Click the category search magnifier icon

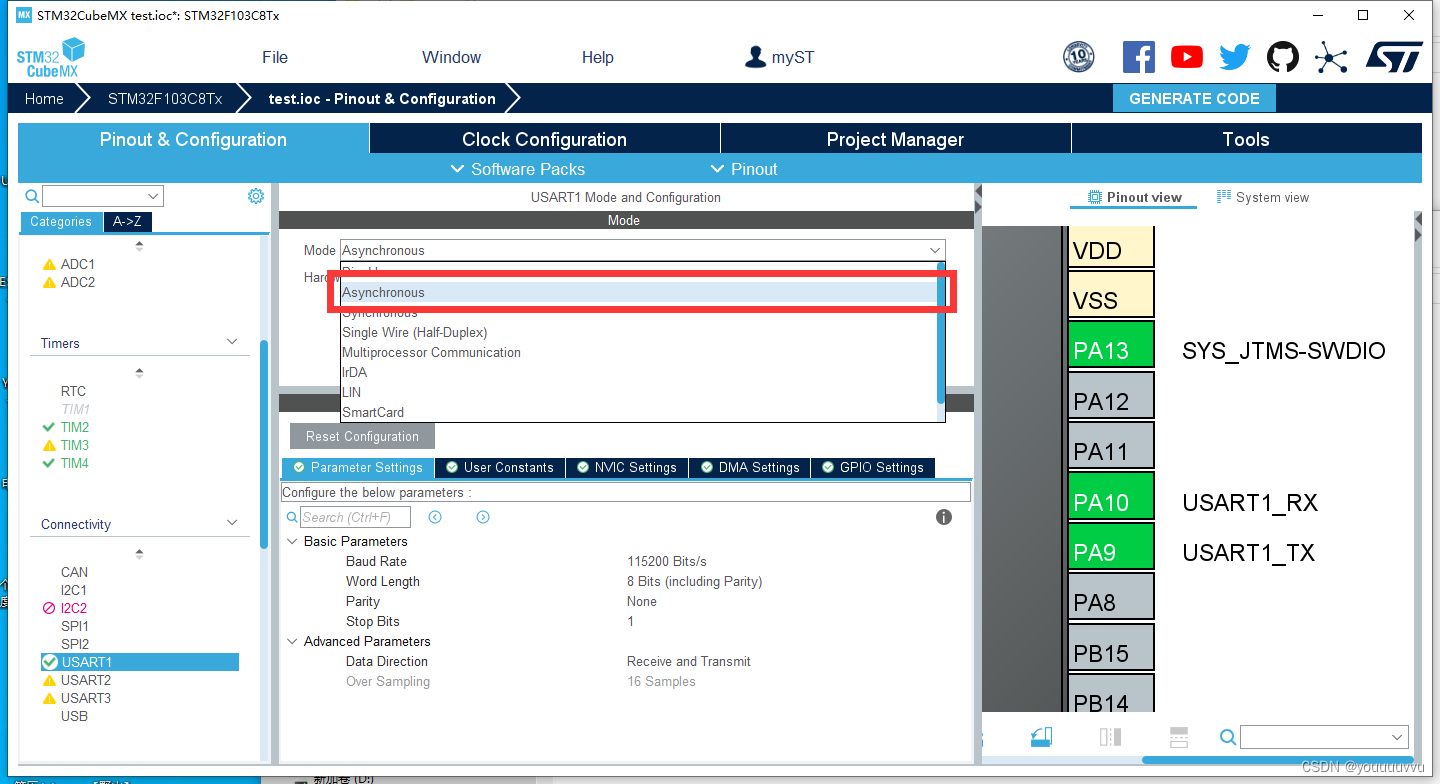click(32, 196)
